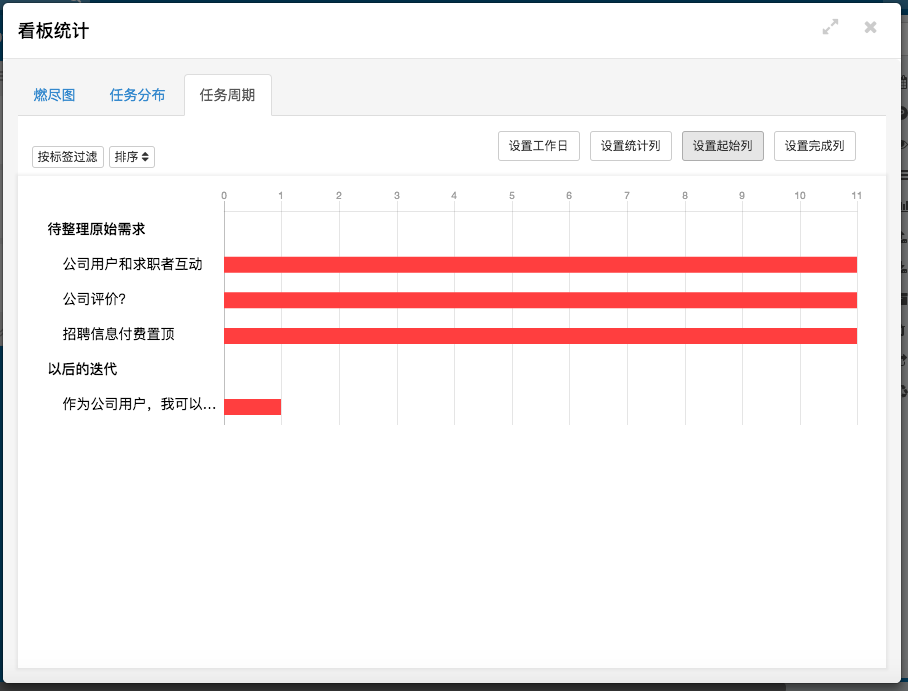Click the 设置完成列 button
Screen dimensions: 908x691
[815, 146]
